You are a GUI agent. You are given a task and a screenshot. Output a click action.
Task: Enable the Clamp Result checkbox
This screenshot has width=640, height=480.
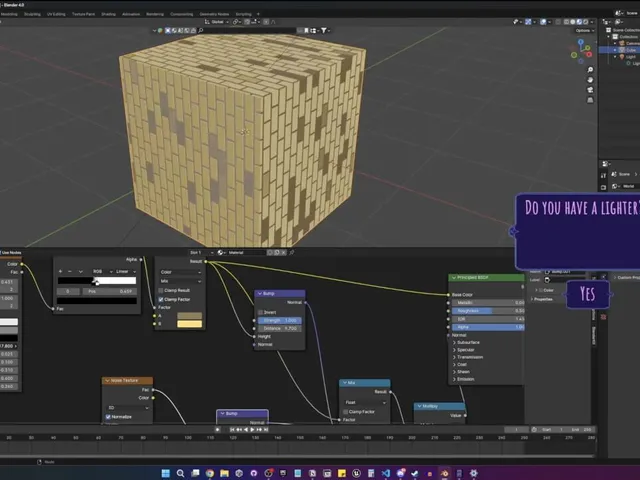[161, 291]
